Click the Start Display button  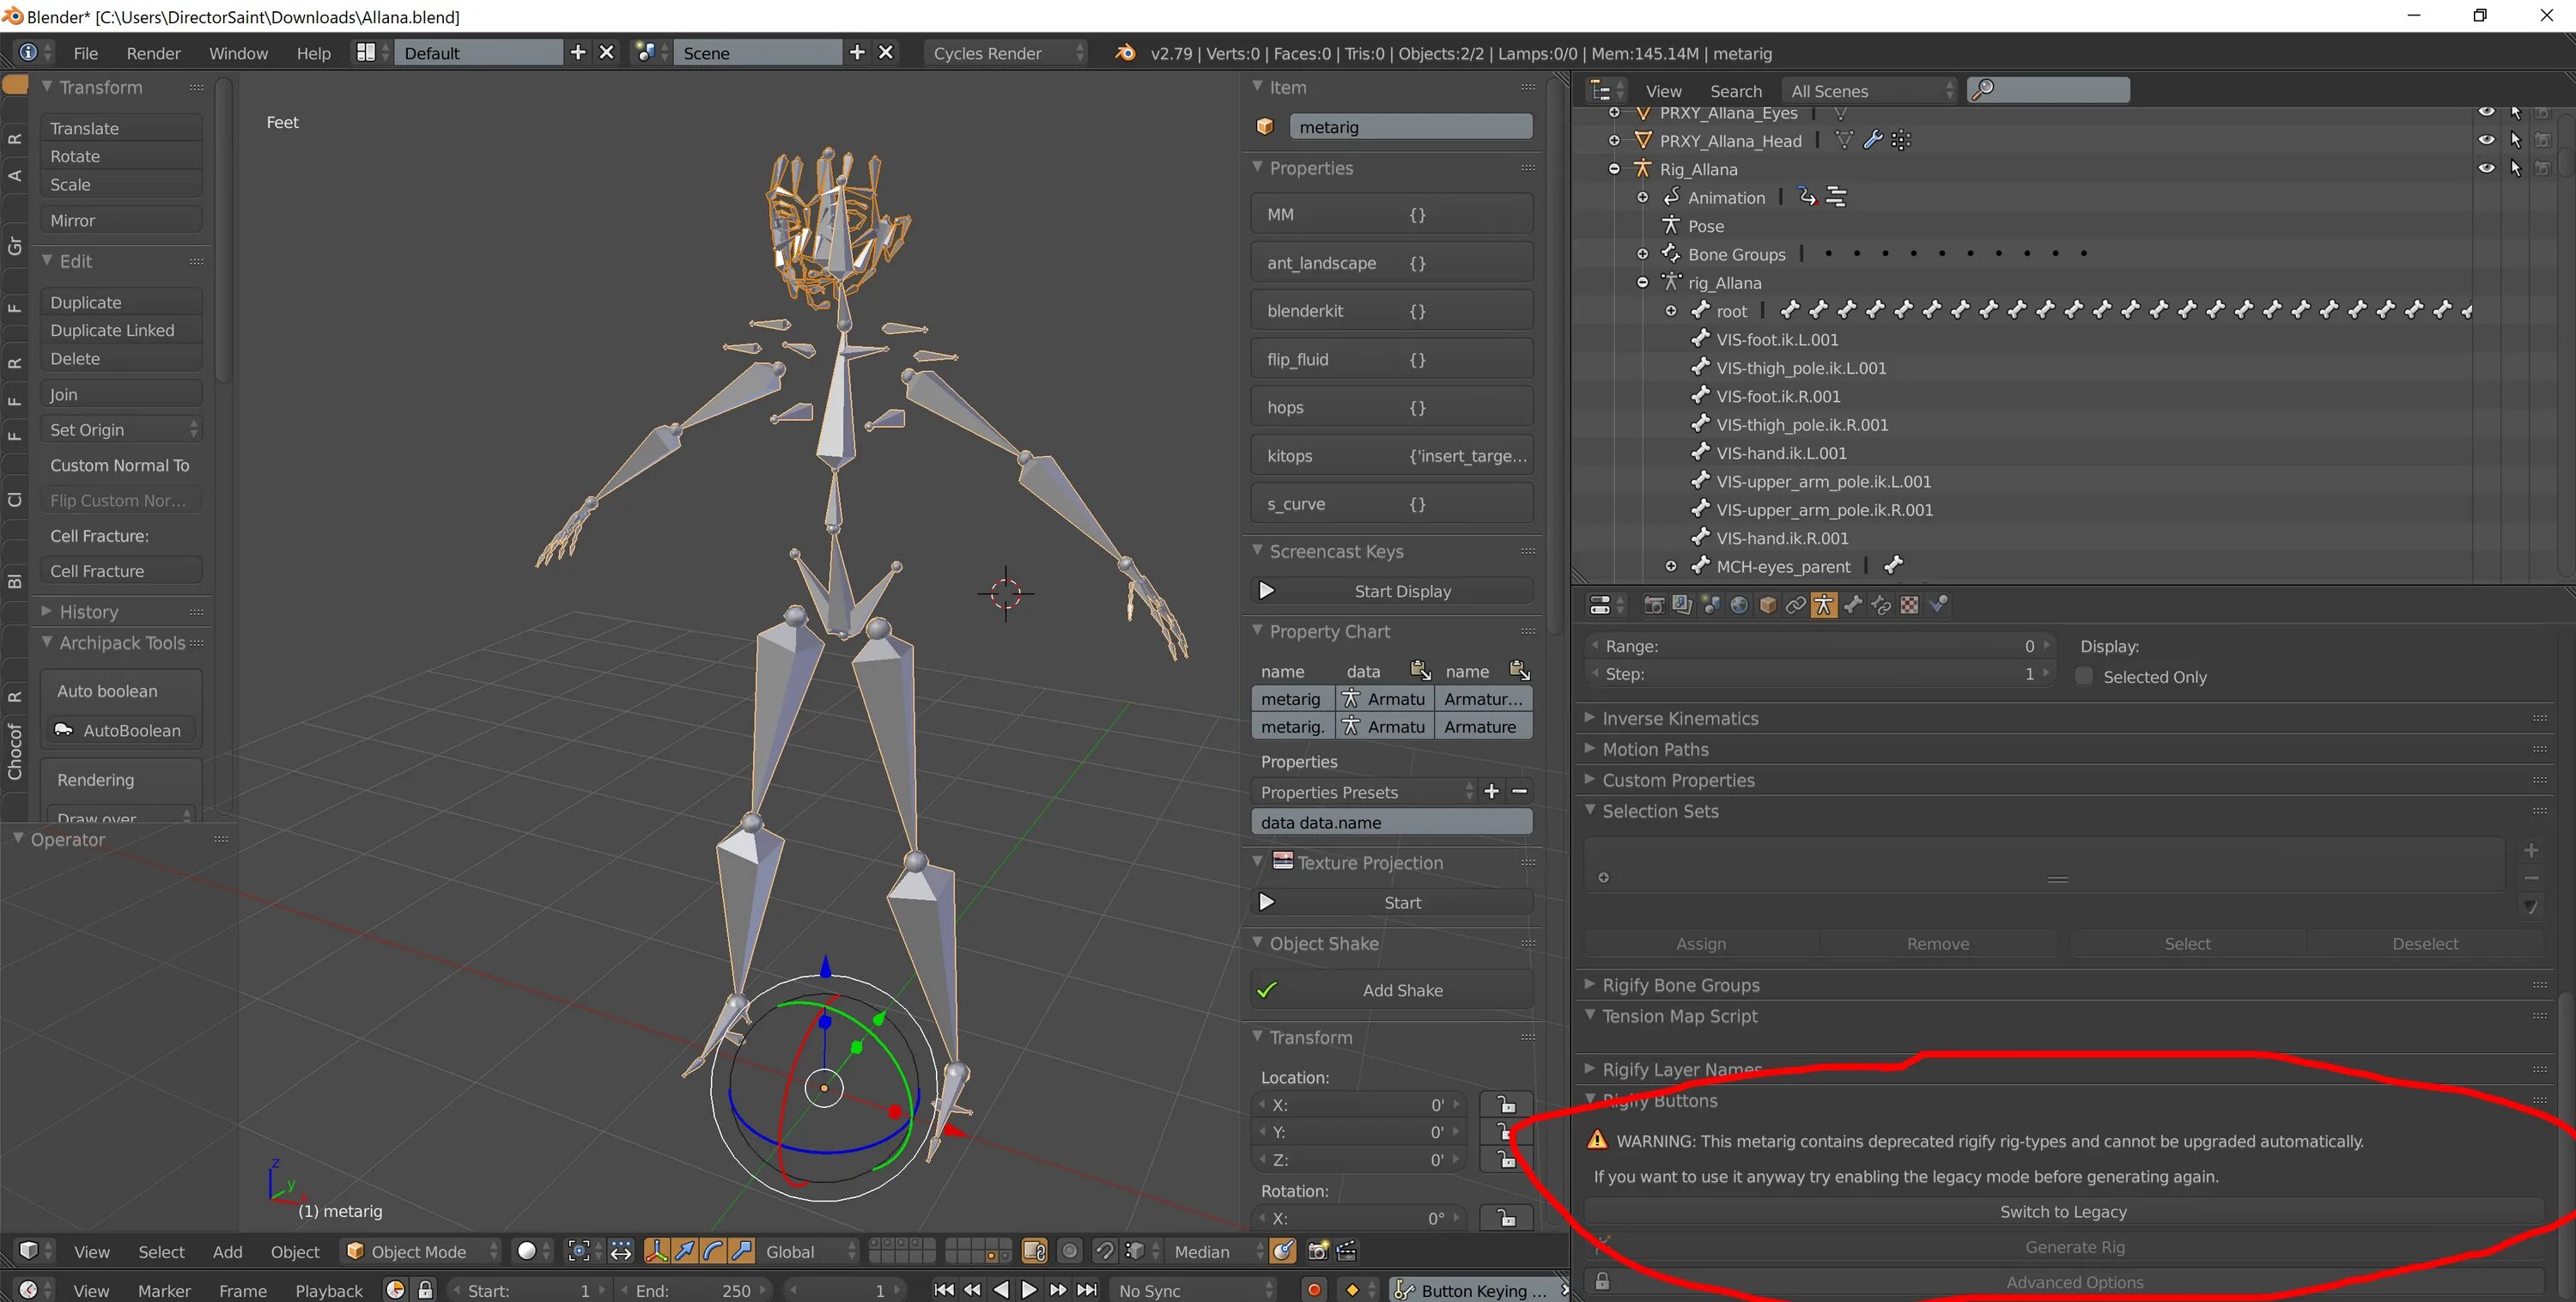pyautogui.click(x=1392, y=590)
